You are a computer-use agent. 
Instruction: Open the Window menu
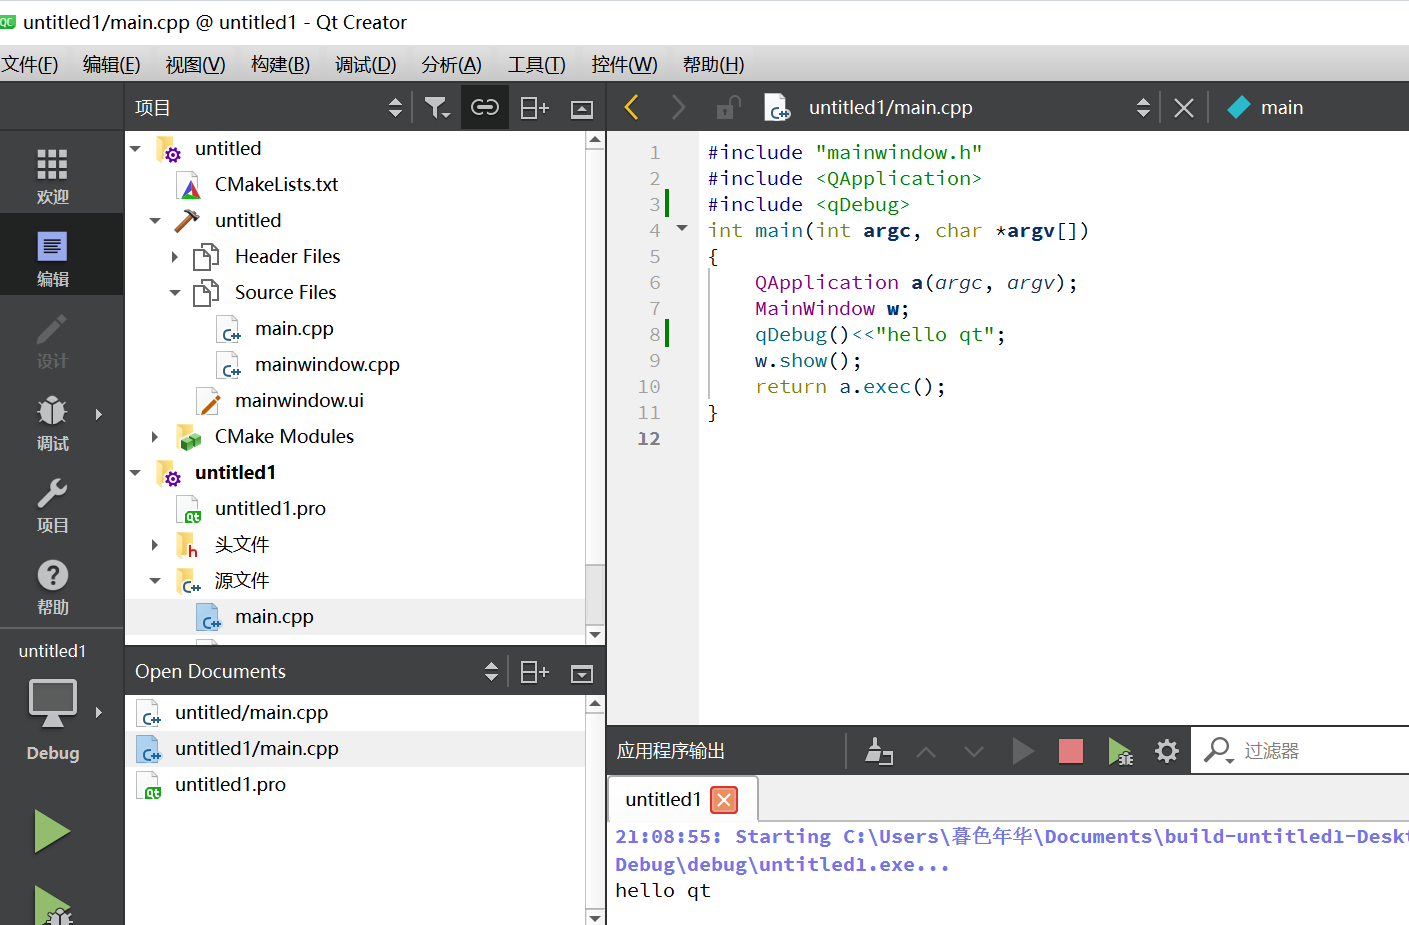pos(624,64)
